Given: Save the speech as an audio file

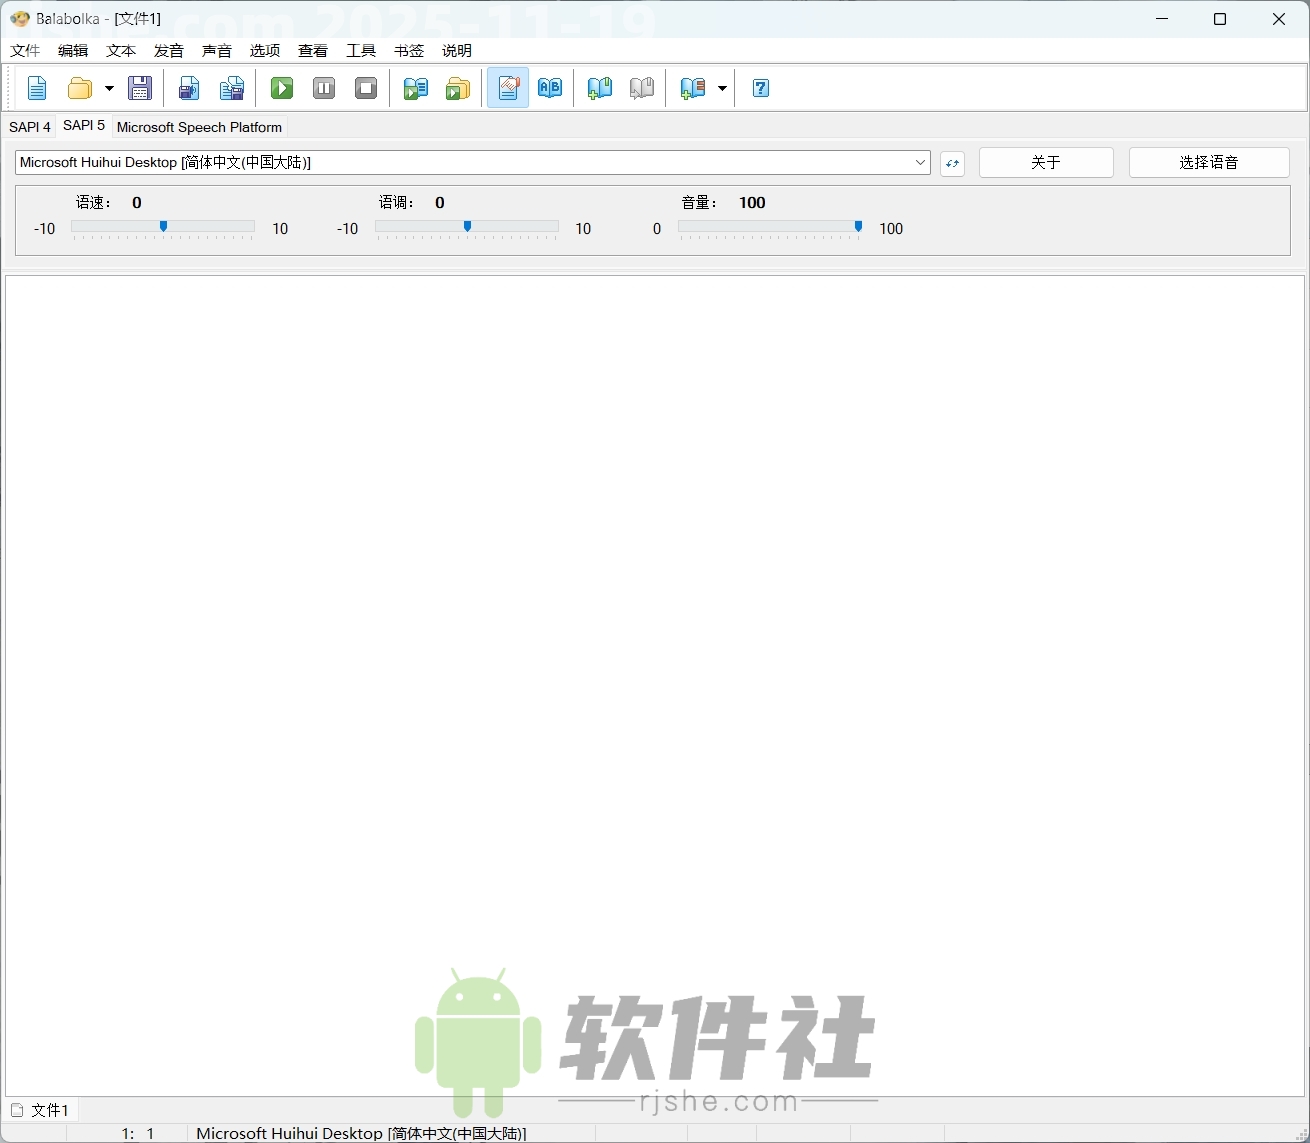Looking at the screenshot, I should click(x=189, y=88).
